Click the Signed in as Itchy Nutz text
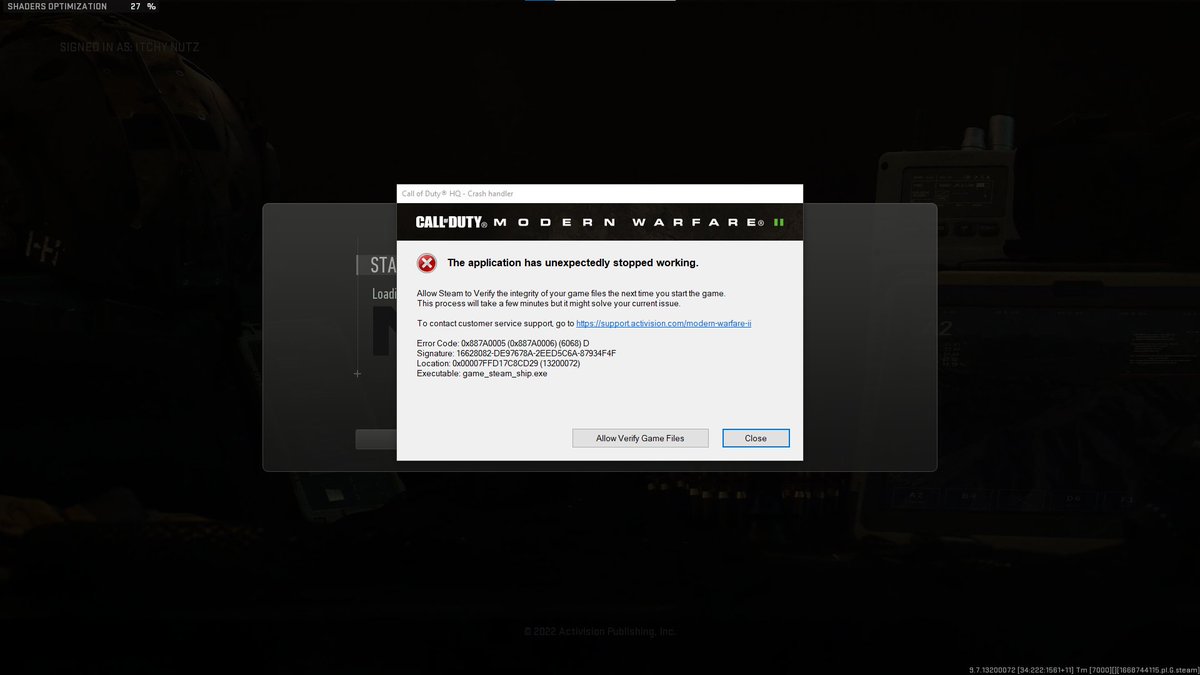The width and height of the screenshot is (1200, 675). [130, 46]
